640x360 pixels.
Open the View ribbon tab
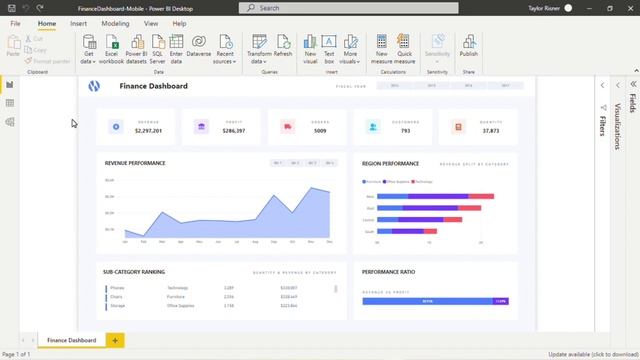tap(151, 24)
